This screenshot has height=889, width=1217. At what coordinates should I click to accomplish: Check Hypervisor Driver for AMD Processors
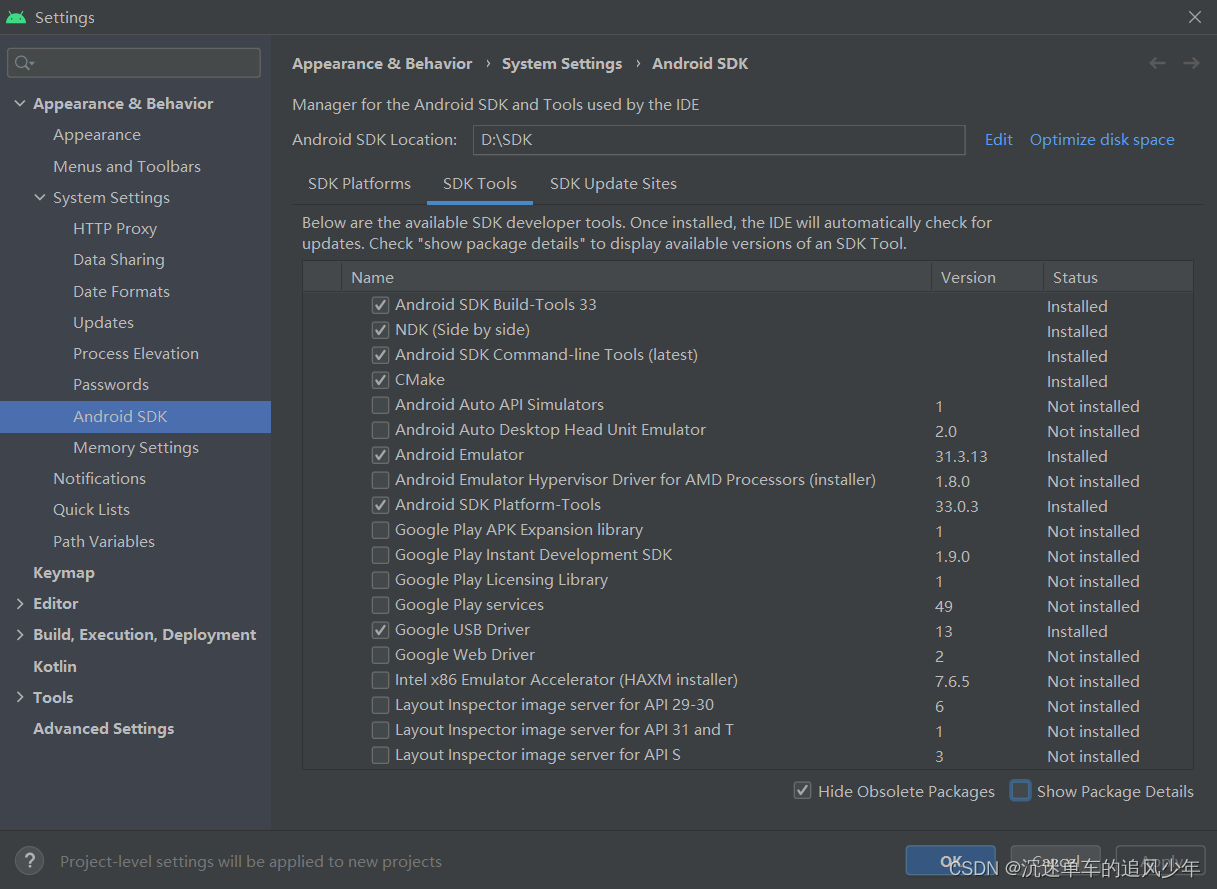(x=380, y=480)
